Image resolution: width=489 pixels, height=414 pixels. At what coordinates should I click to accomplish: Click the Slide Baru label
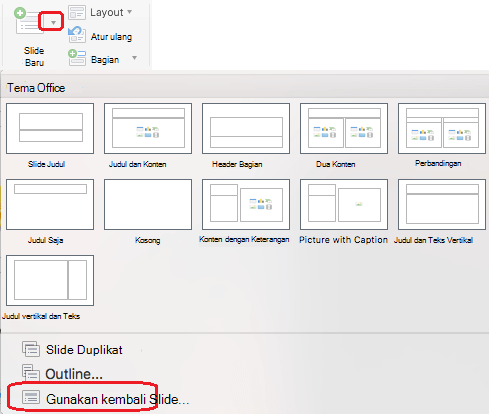point(34,57)
